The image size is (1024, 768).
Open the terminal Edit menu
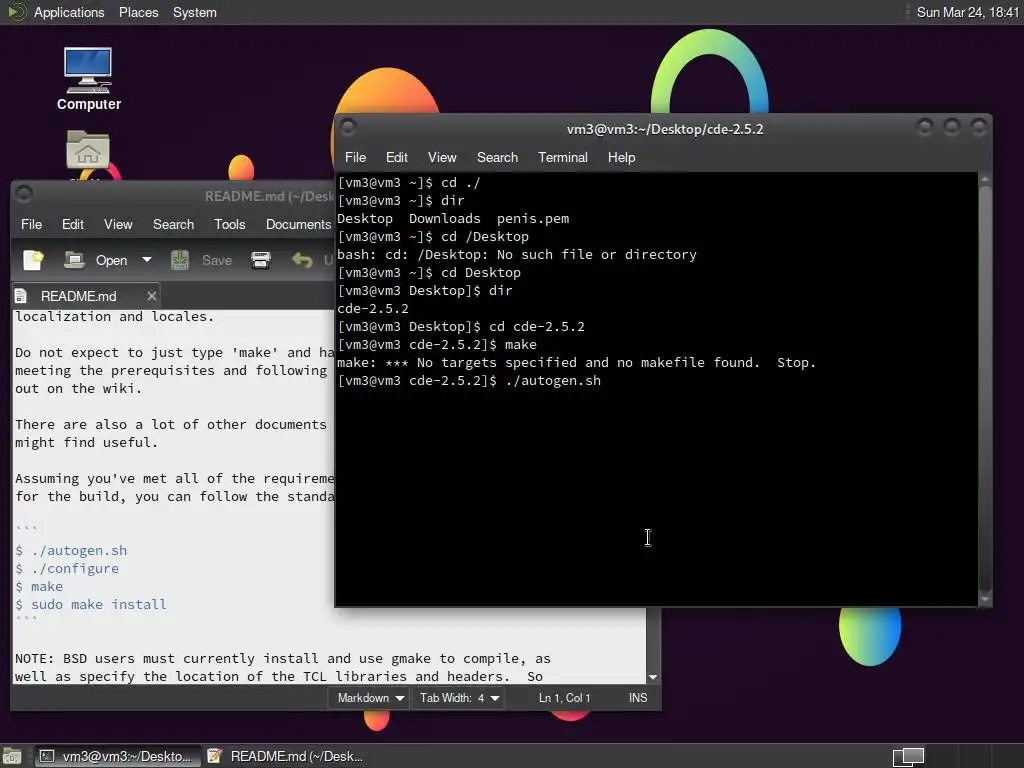coord(396,157)
